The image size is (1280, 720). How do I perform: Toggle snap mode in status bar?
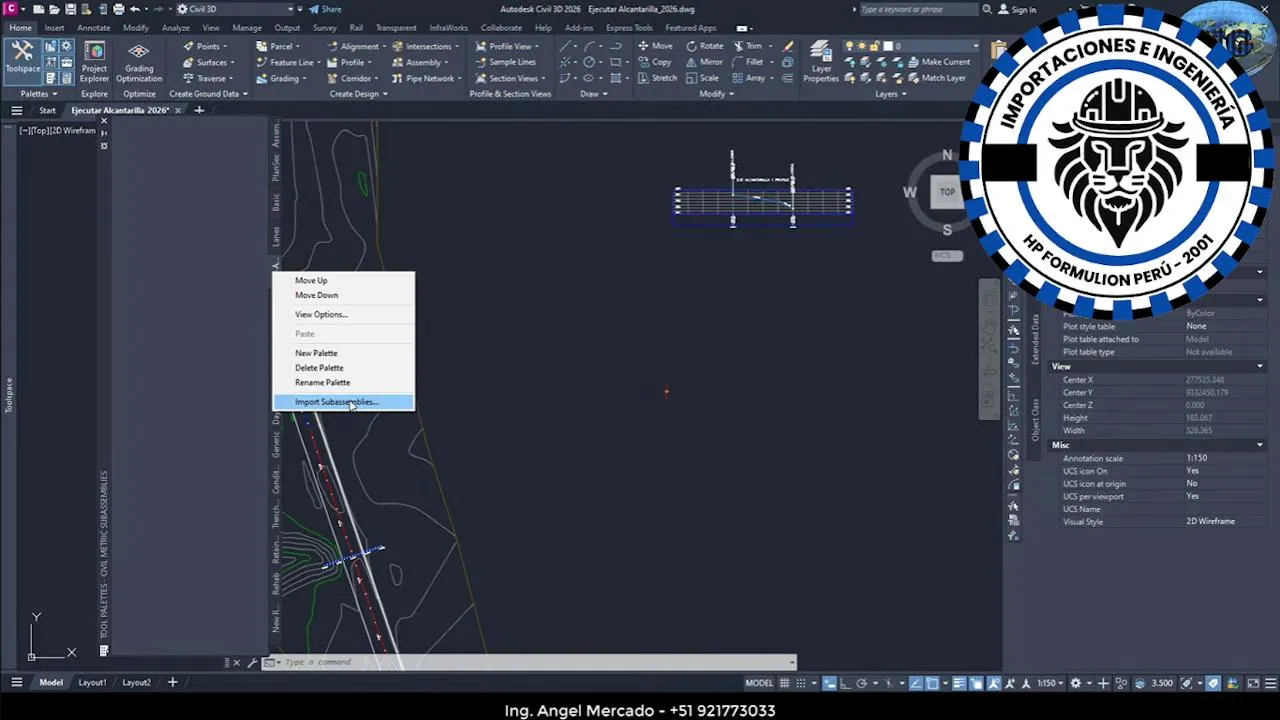800,683
